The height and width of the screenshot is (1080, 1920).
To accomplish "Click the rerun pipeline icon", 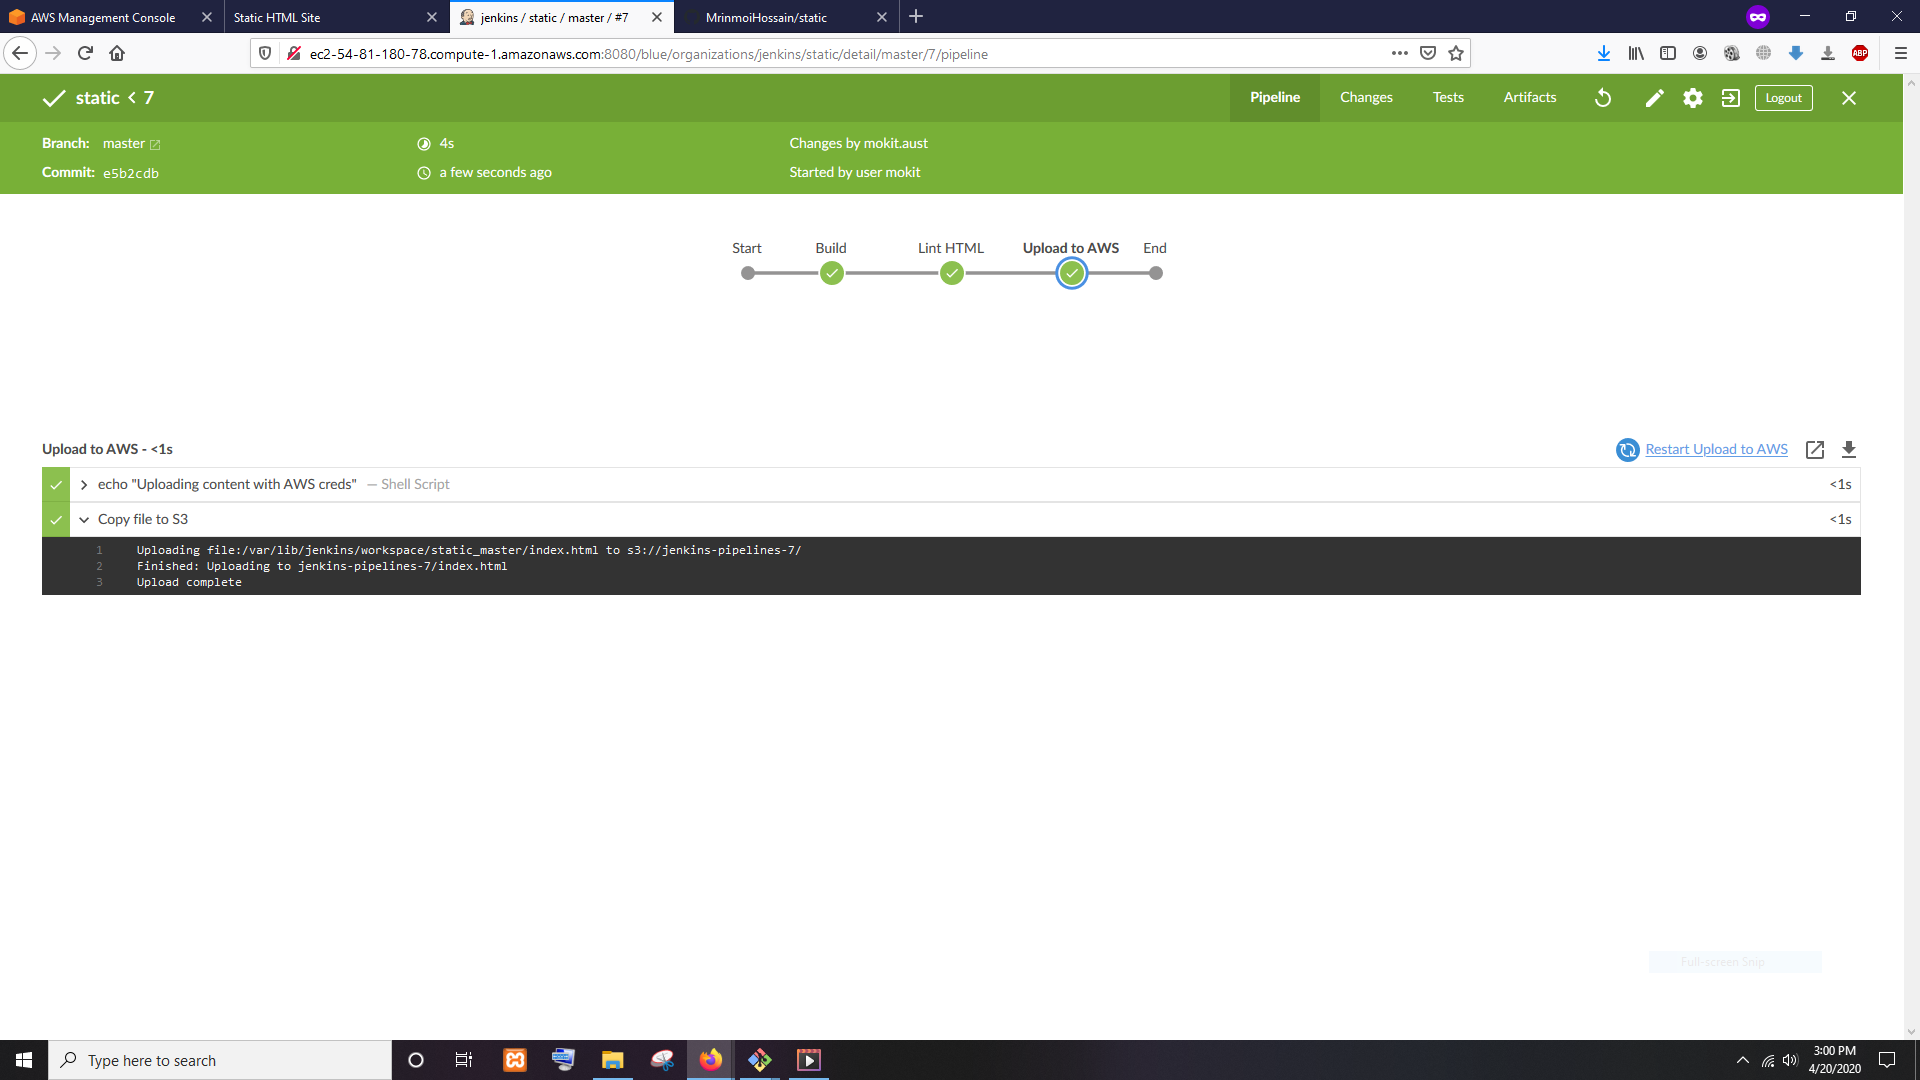I will click(x=1603, y=98).
